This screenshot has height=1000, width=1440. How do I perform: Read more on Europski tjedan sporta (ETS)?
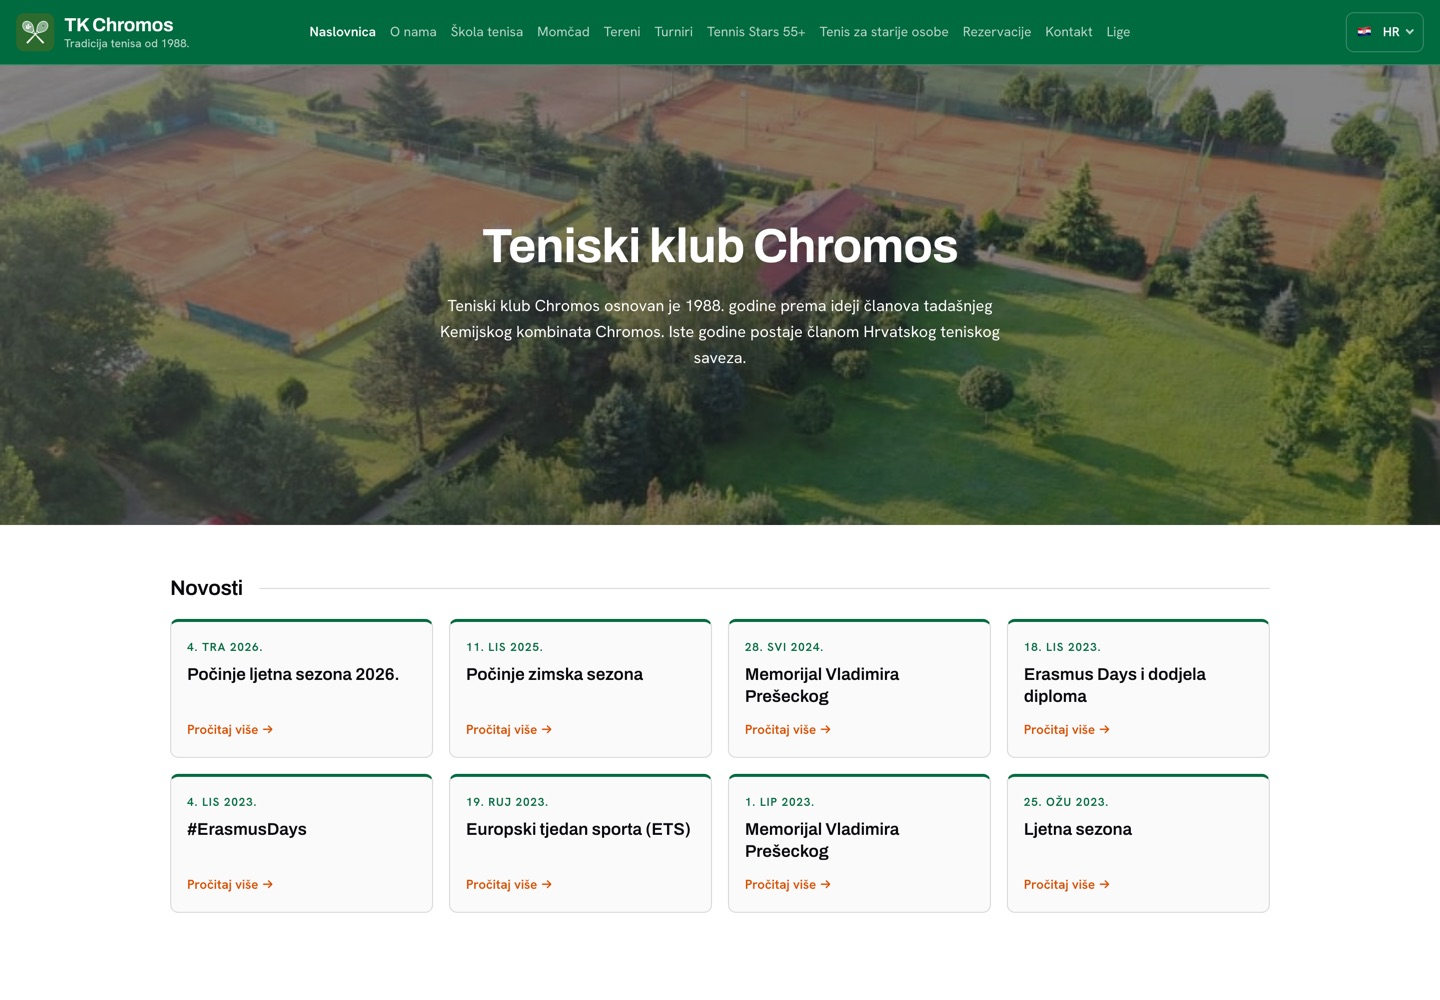pyautogui.click(x=509, y=885)
